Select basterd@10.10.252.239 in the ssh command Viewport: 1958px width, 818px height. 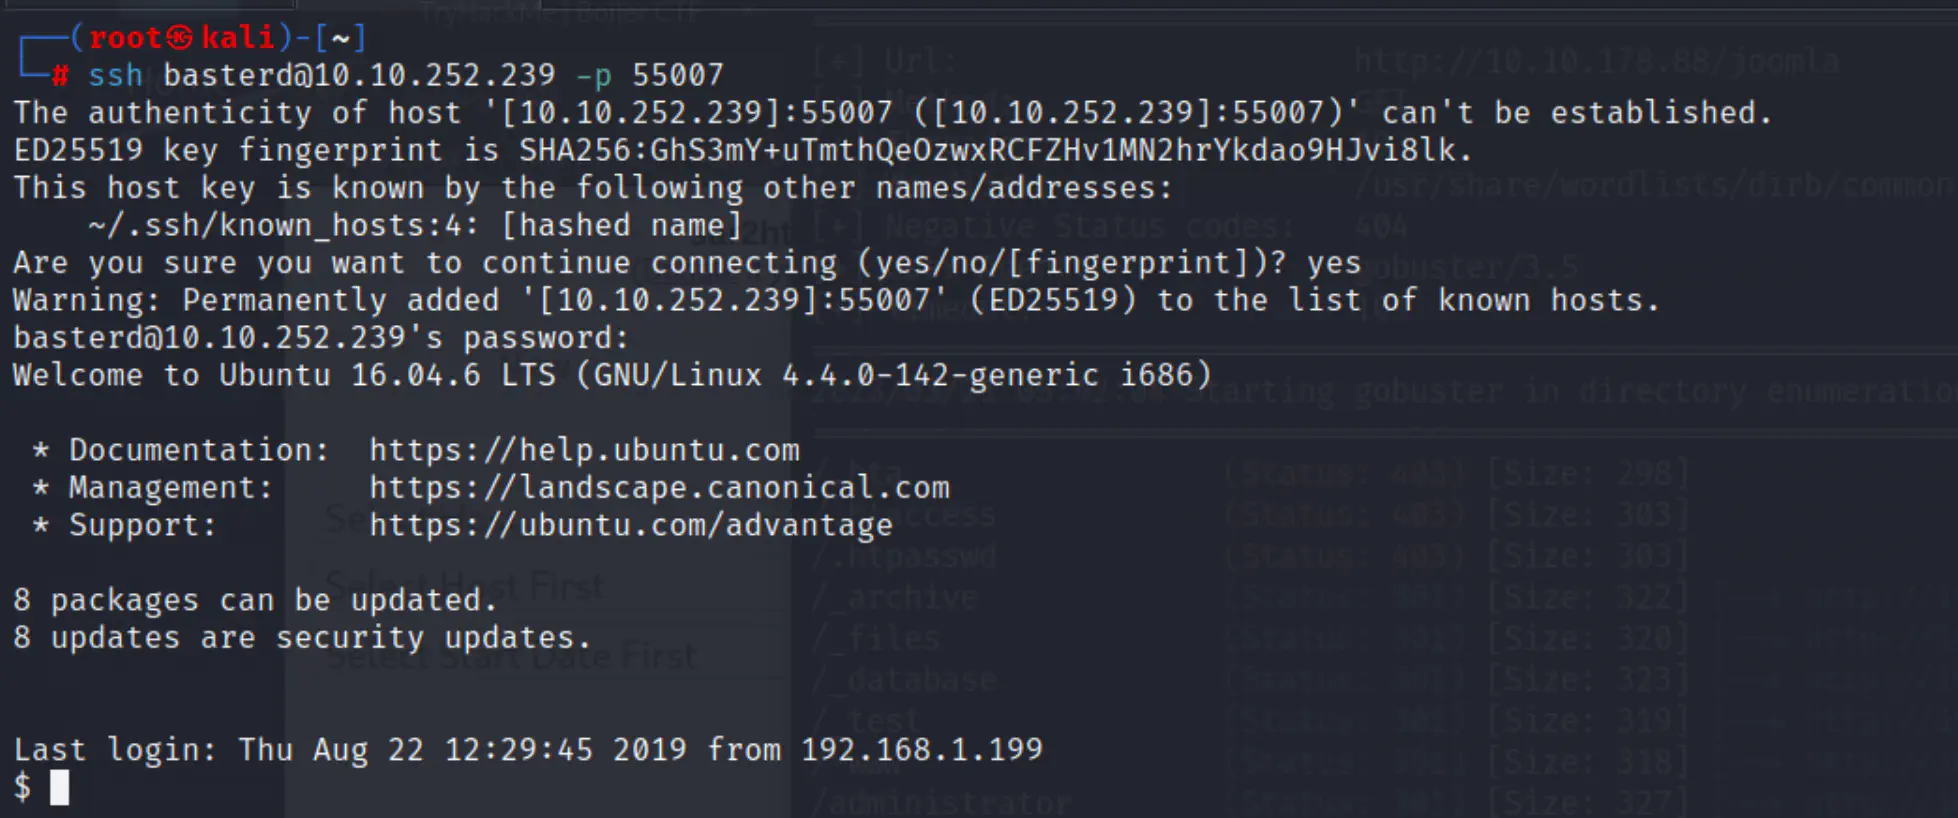[x=359, y=75]
